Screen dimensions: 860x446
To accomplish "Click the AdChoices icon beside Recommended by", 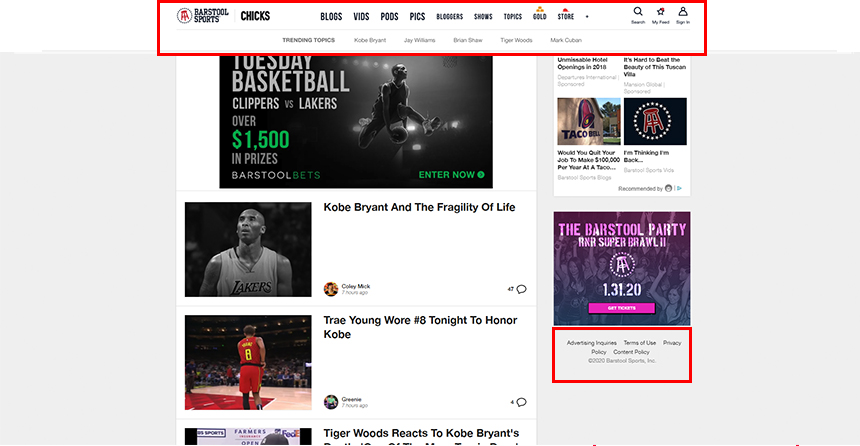I will coord(680,188).
